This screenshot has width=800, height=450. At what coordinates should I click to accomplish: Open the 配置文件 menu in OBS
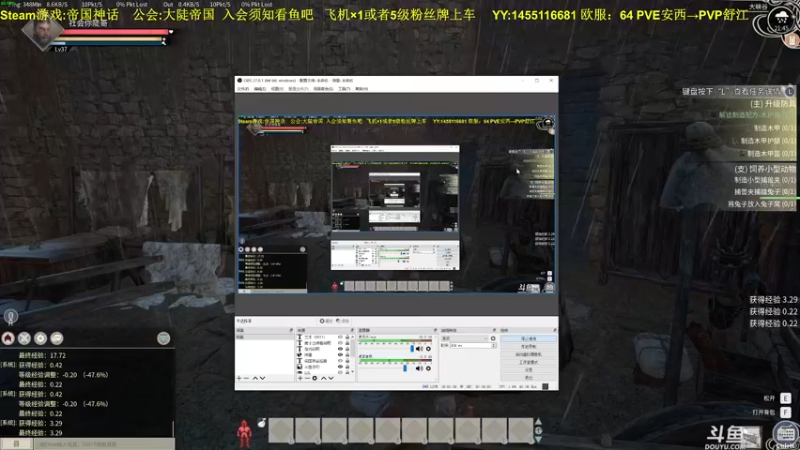298,89
